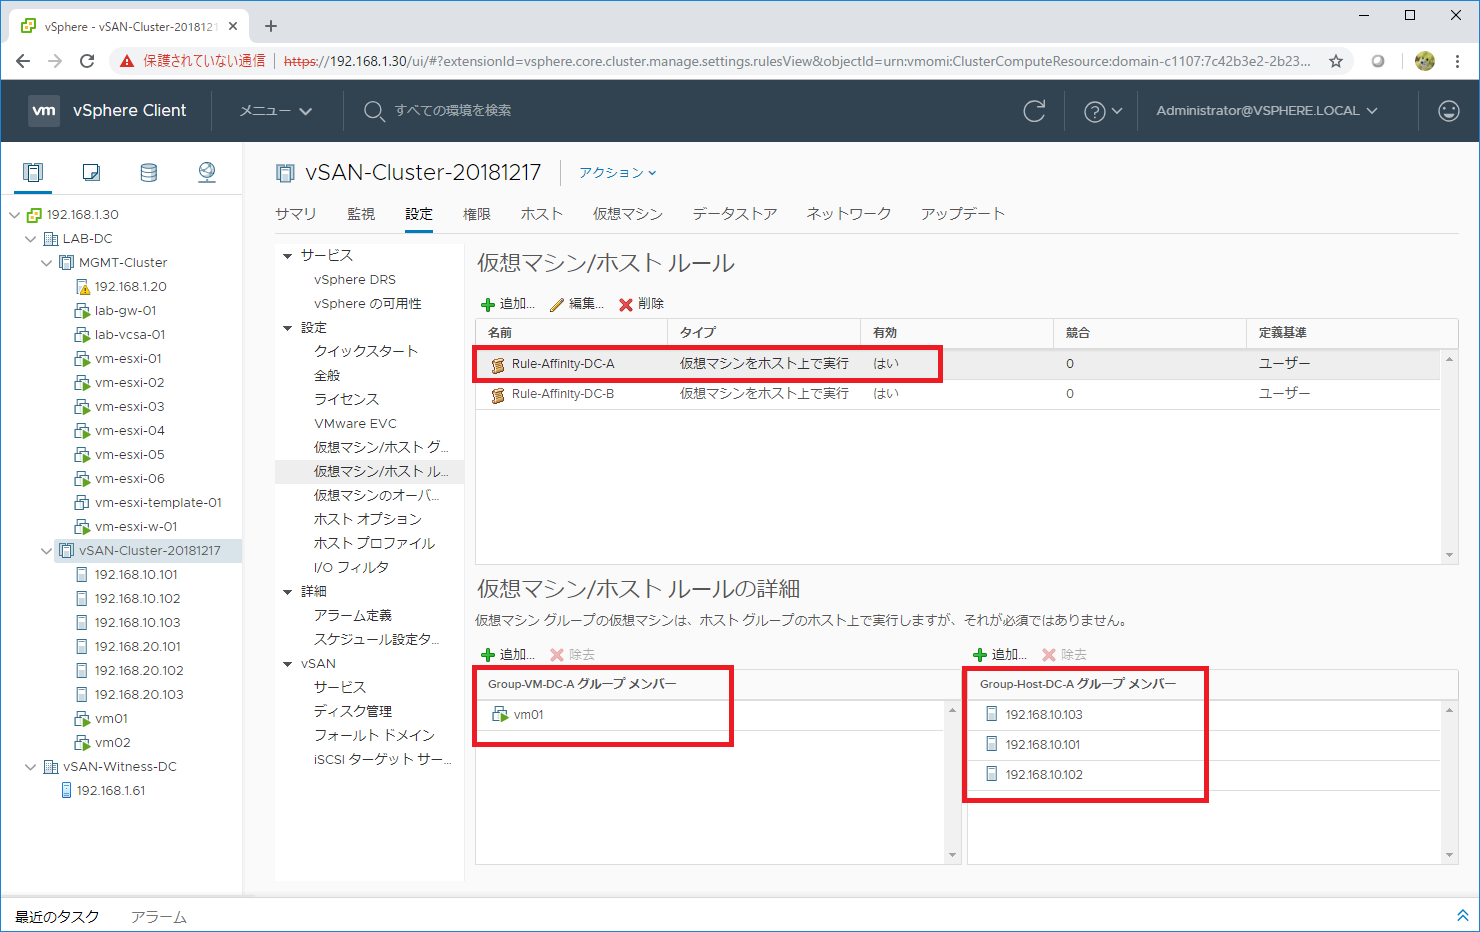Select host 192.168.10.101 in tree

click(137, 575)
